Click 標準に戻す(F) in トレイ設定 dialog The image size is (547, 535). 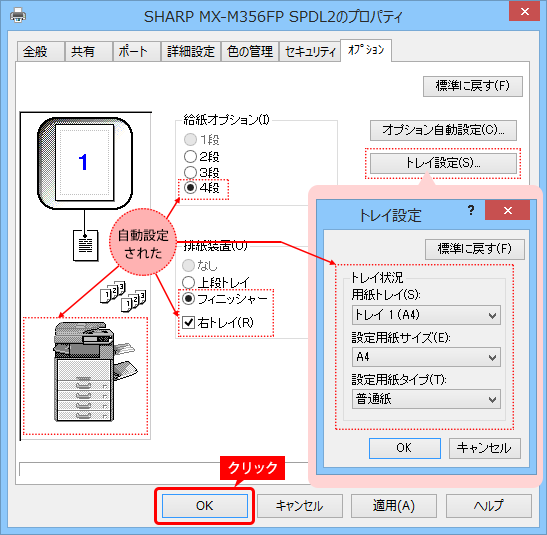click(474, 249)
